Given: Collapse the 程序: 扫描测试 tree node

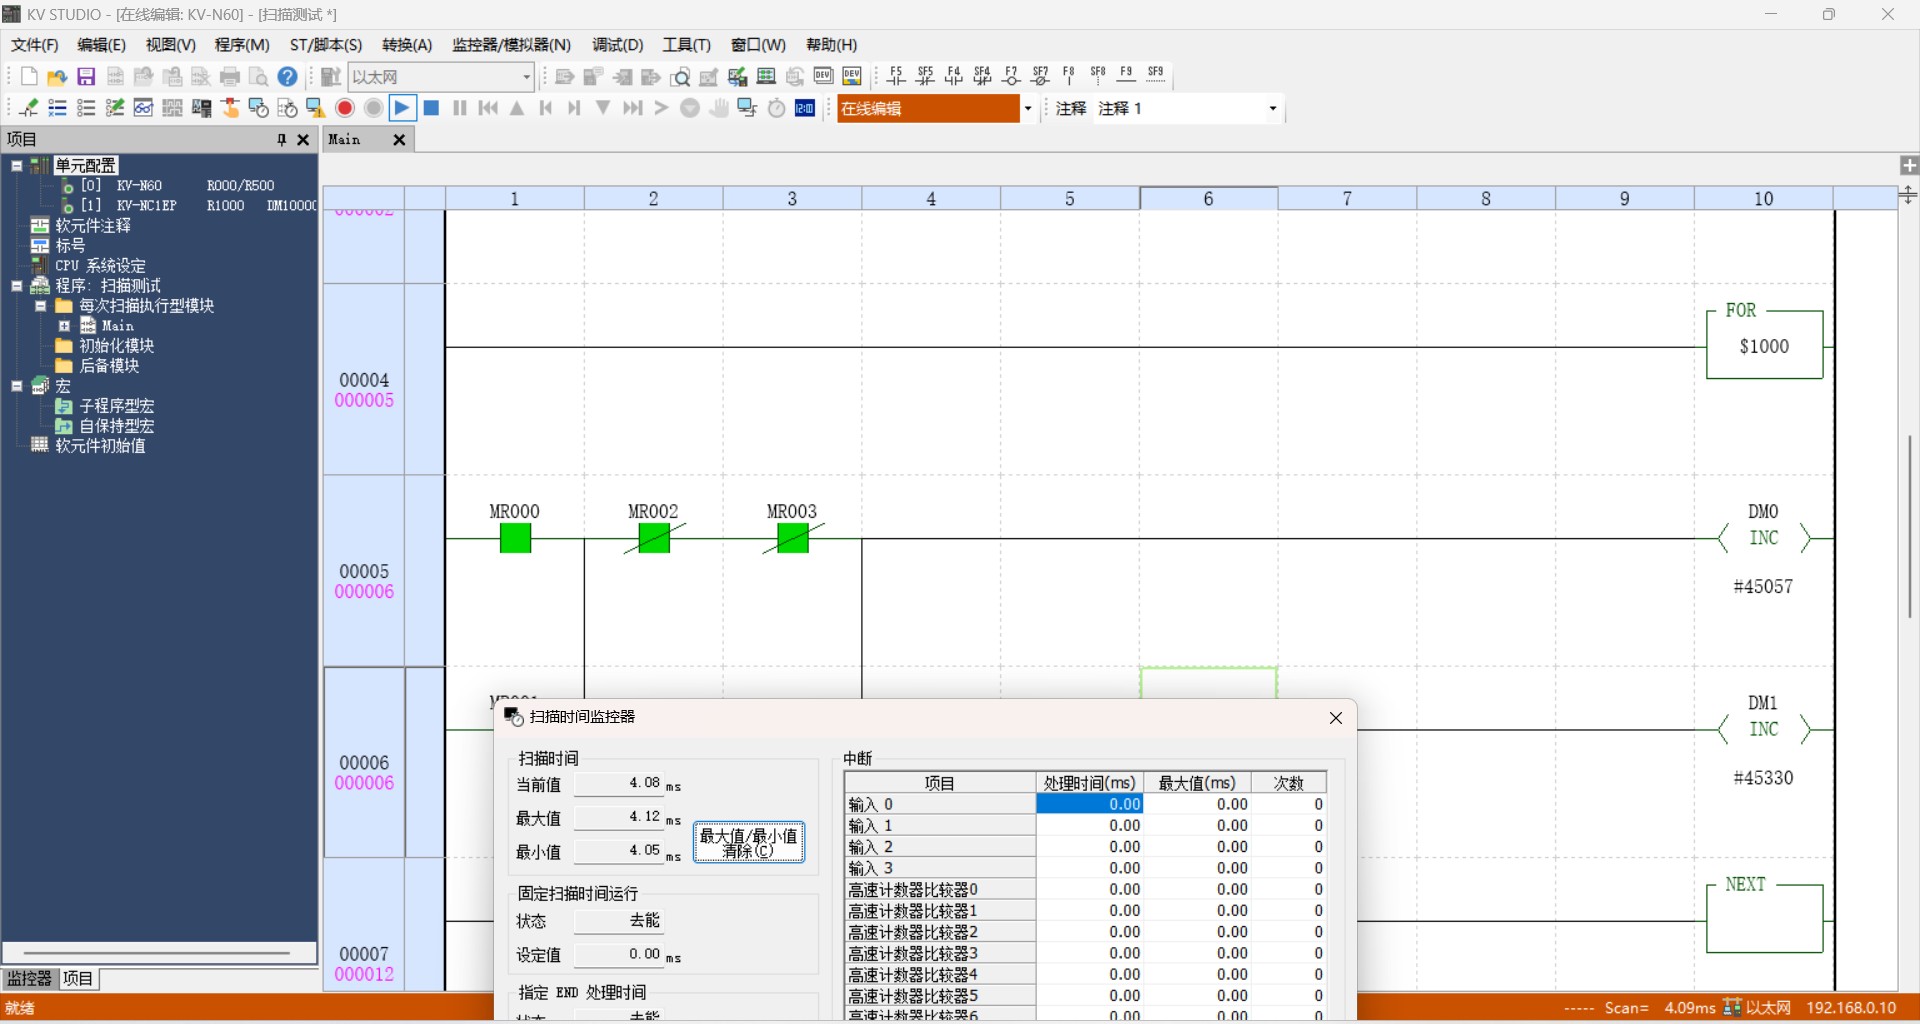Looking at the screenshot, I should [x=17, y=286].
